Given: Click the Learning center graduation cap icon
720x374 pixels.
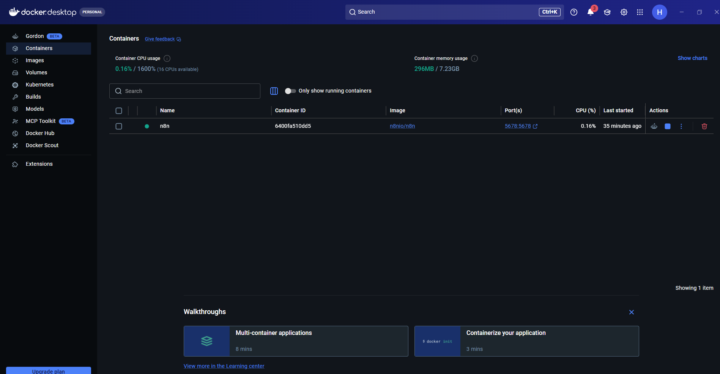Looking at the screenshot, I should (x=607, y=12).
